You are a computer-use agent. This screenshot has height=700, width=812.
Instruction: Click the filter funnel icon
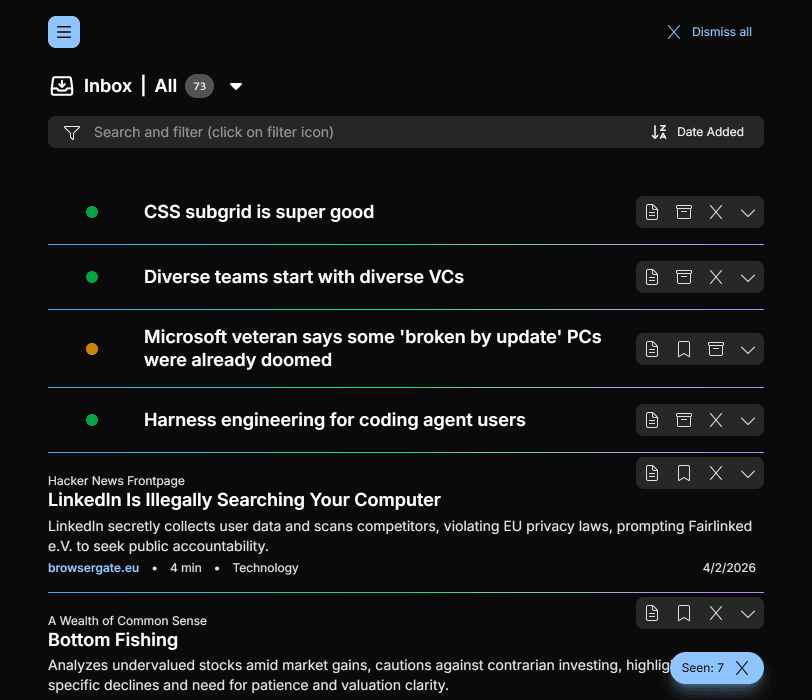(x=72, y=132)
